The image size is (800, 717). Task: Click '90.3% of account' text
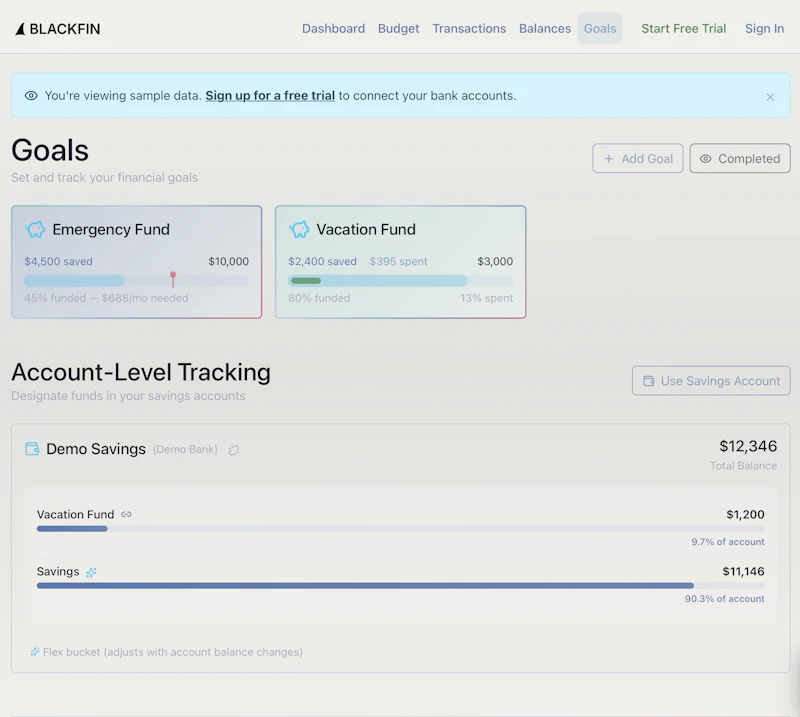click(x=724, y=599)
